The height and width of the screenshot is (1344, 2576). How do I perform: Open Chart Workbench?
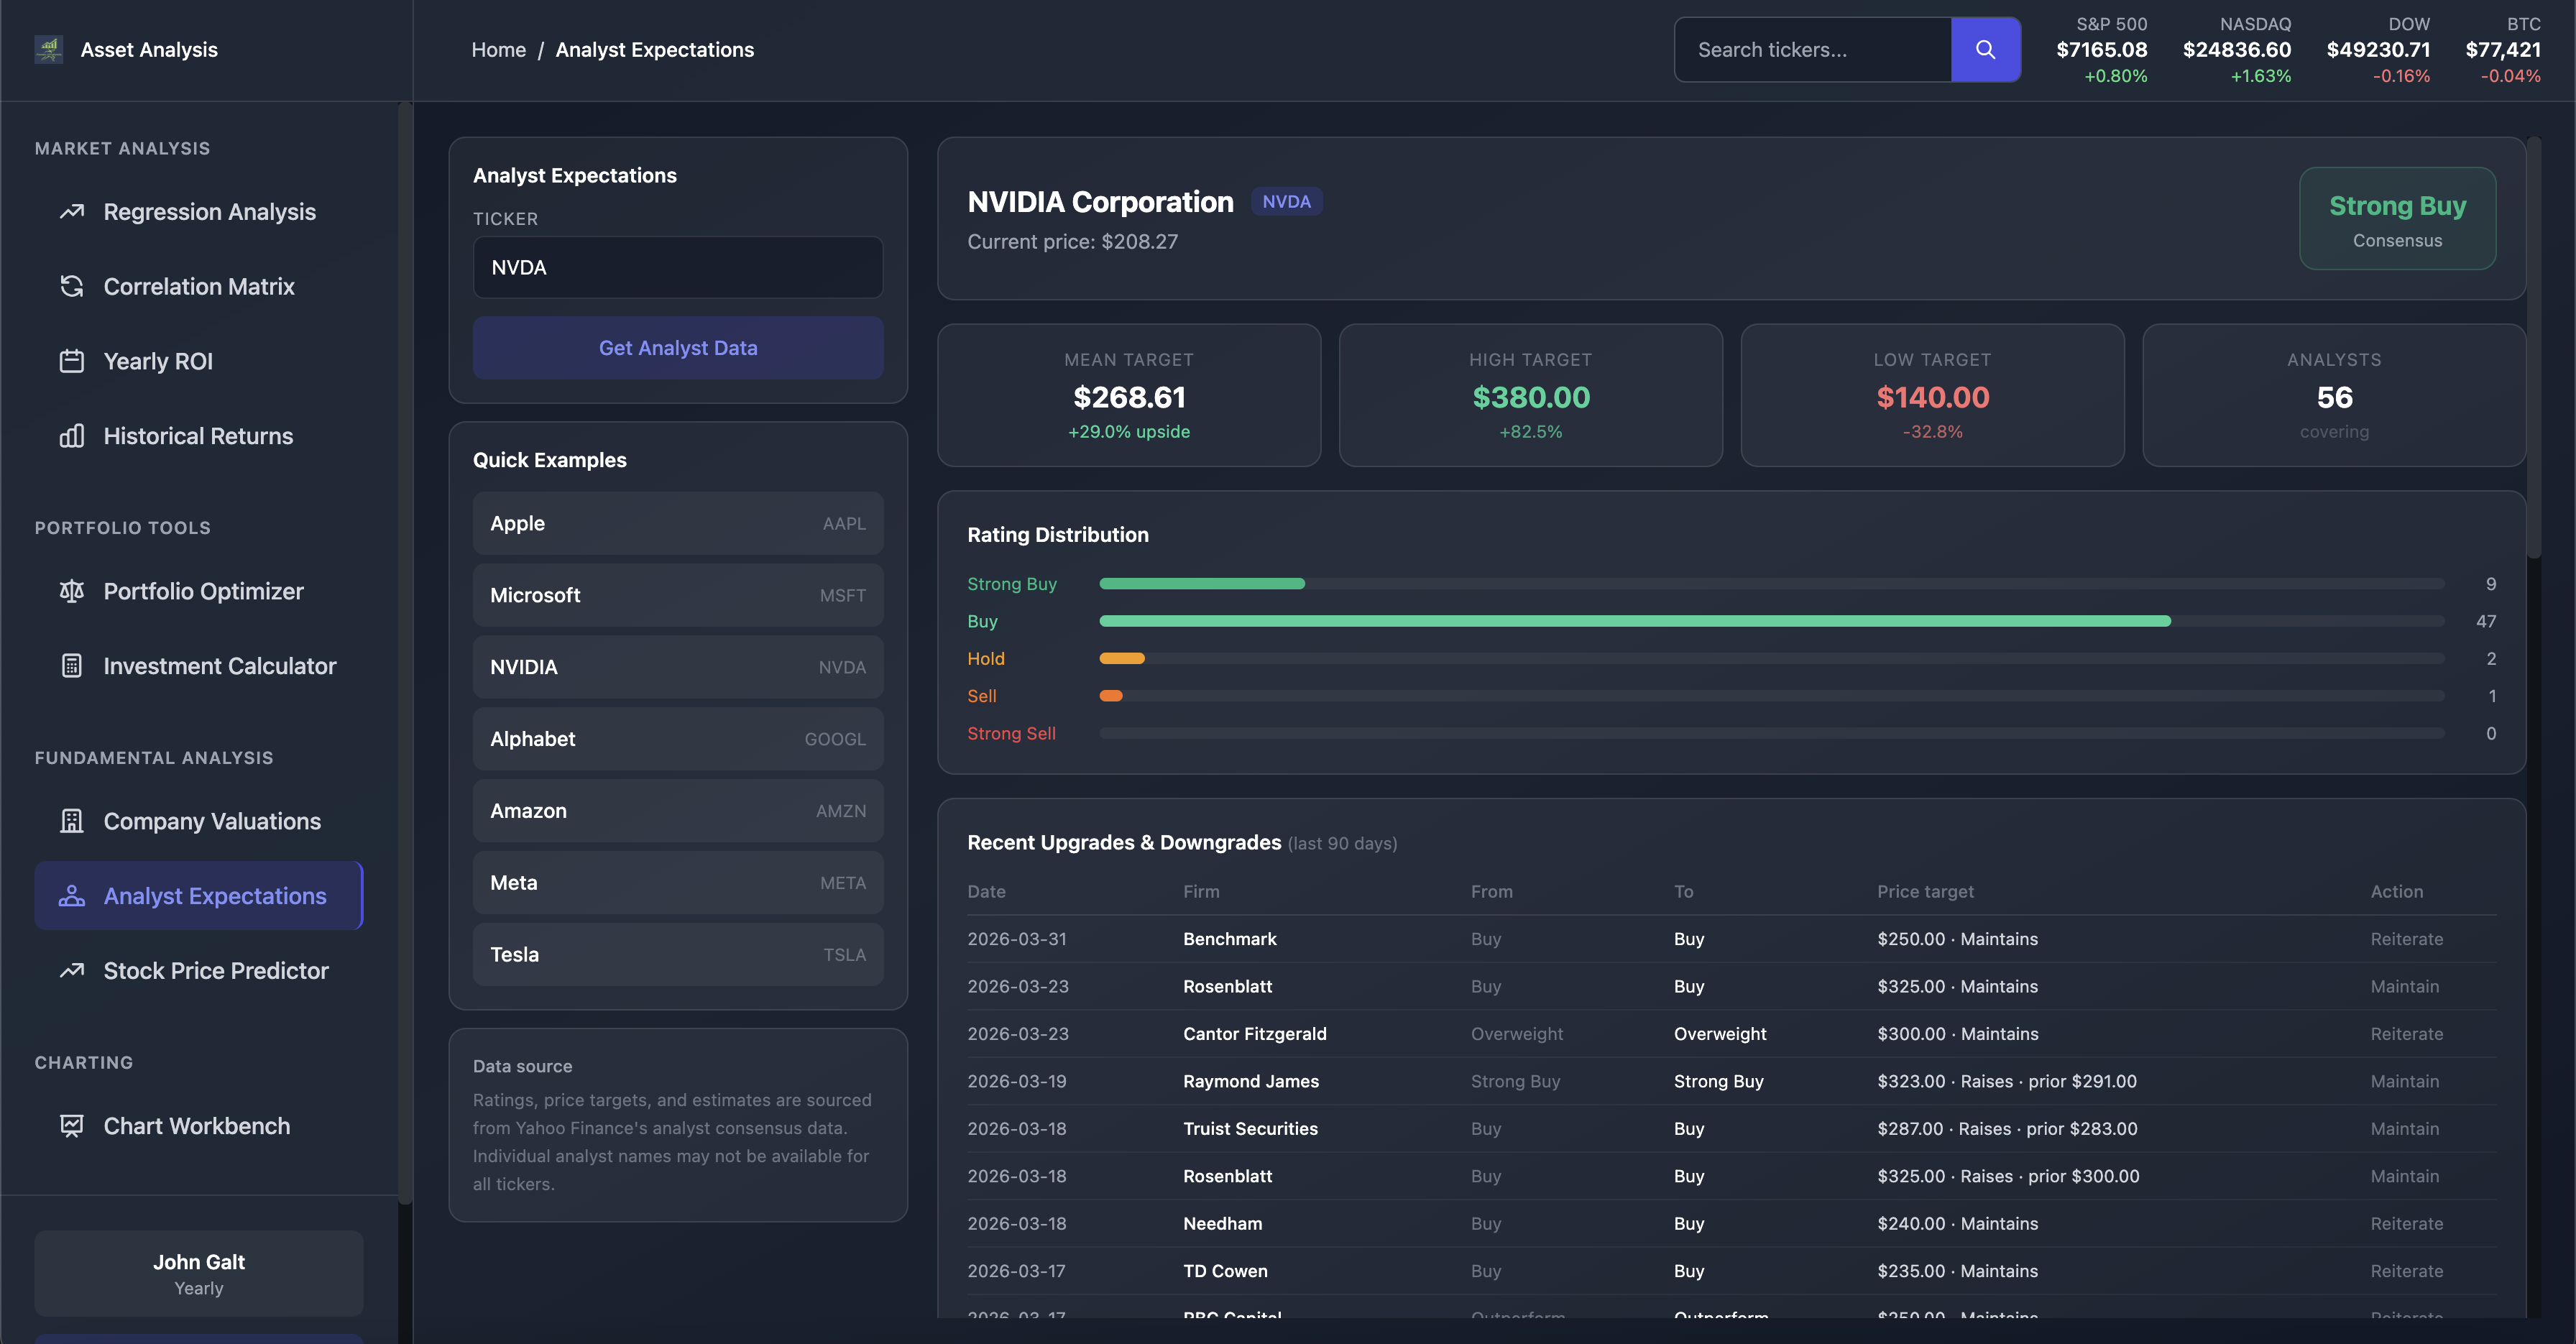[199, 1126]
